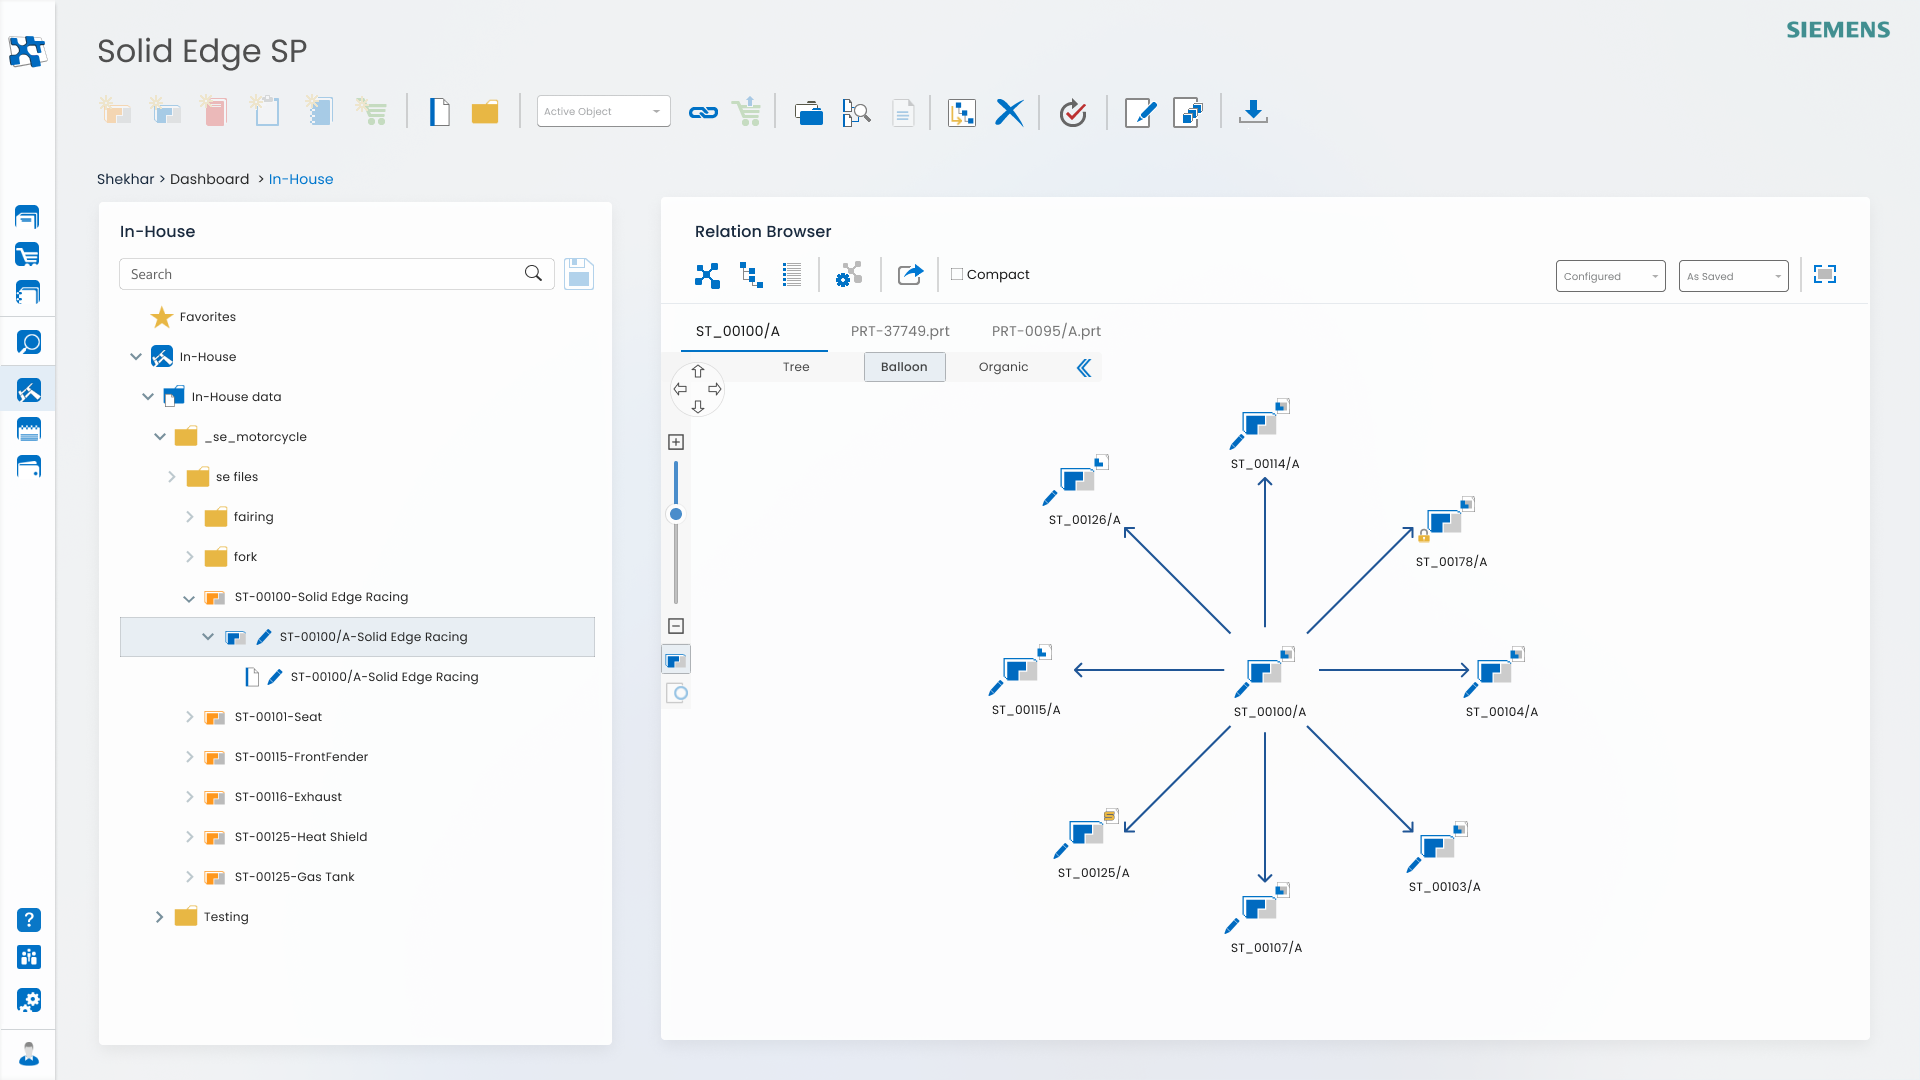
Task: Collapse the In-House data node
Action: [148, 397]
